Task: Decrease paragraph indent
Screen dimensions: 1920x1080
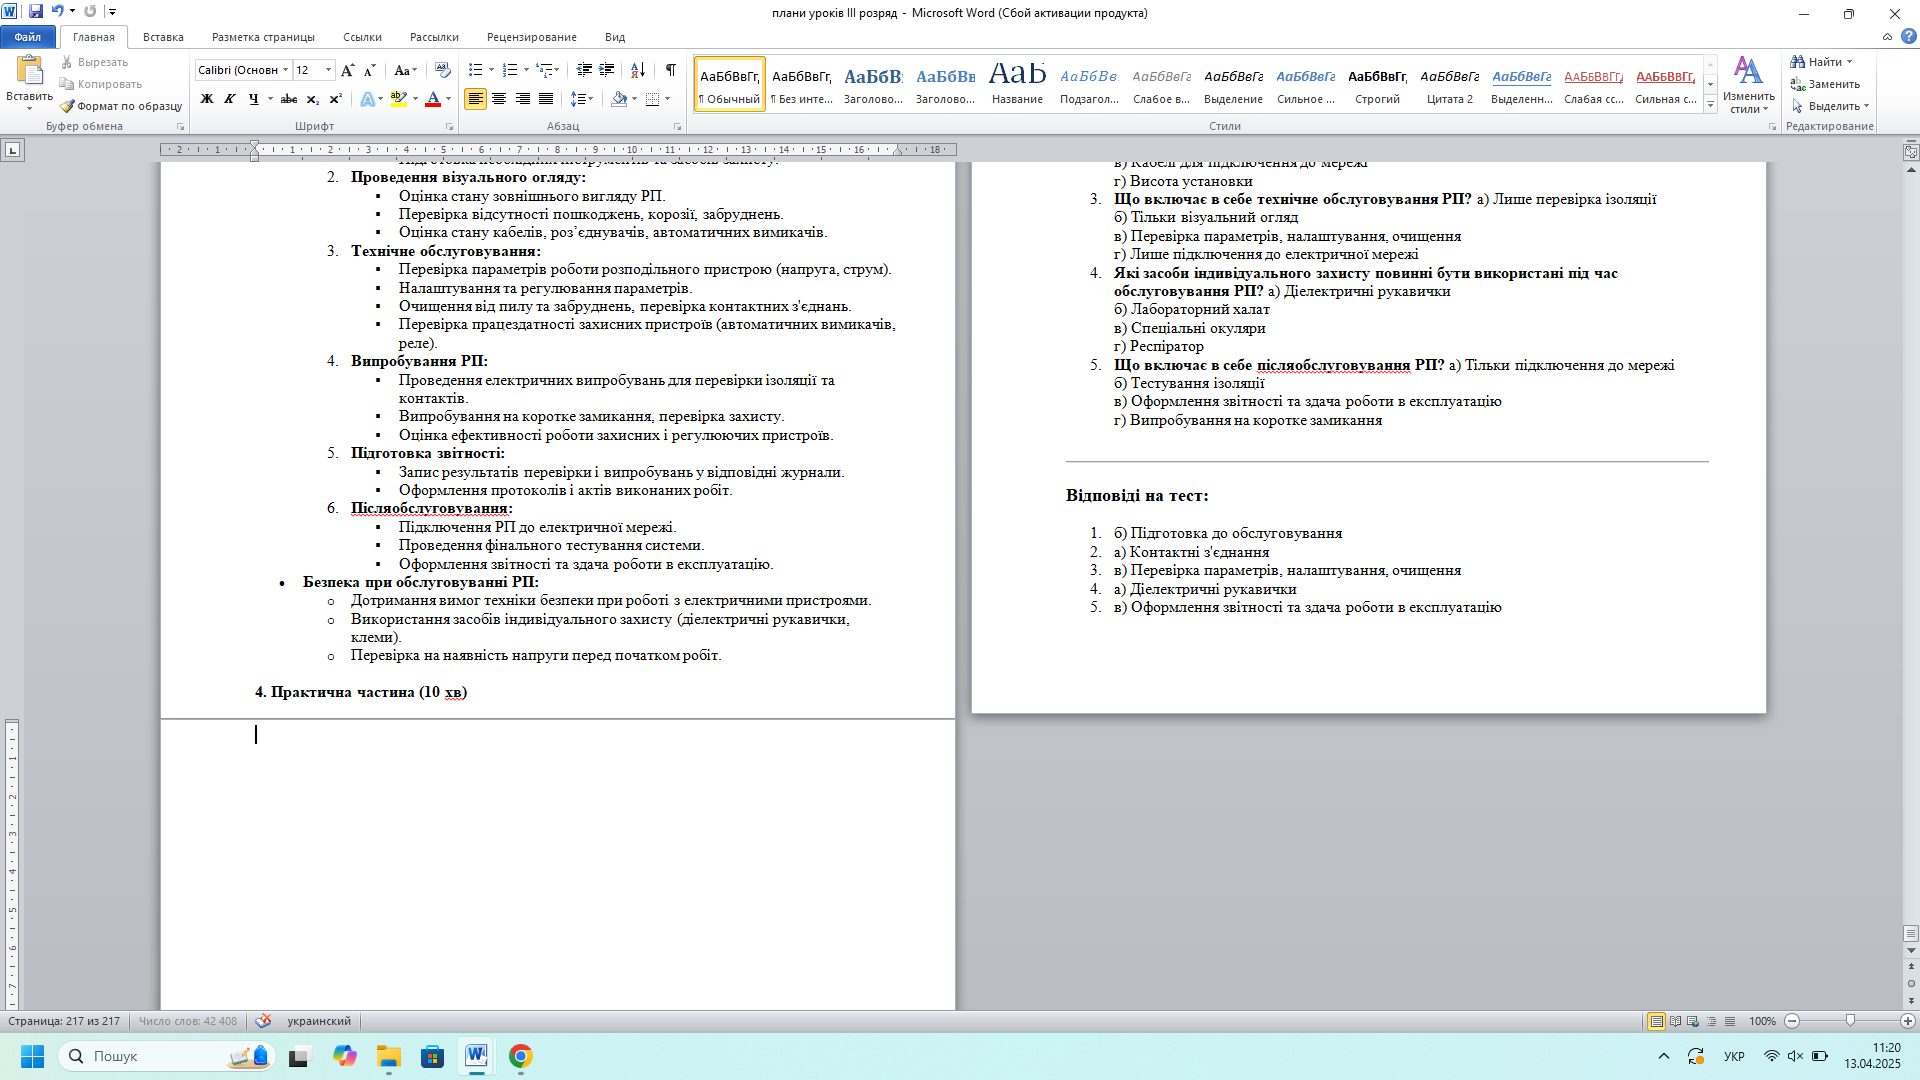Action: click(584, 70)
